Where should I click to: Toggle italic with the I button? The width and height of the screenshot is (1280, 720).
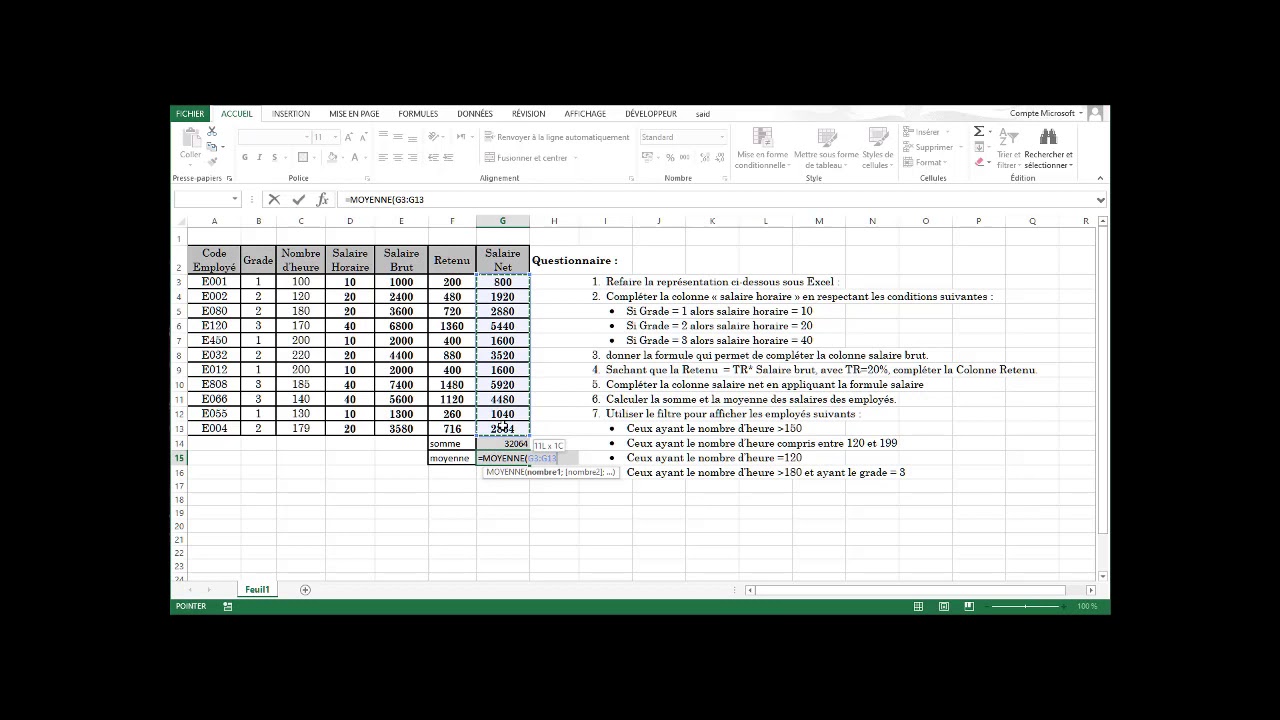[259, 158]
